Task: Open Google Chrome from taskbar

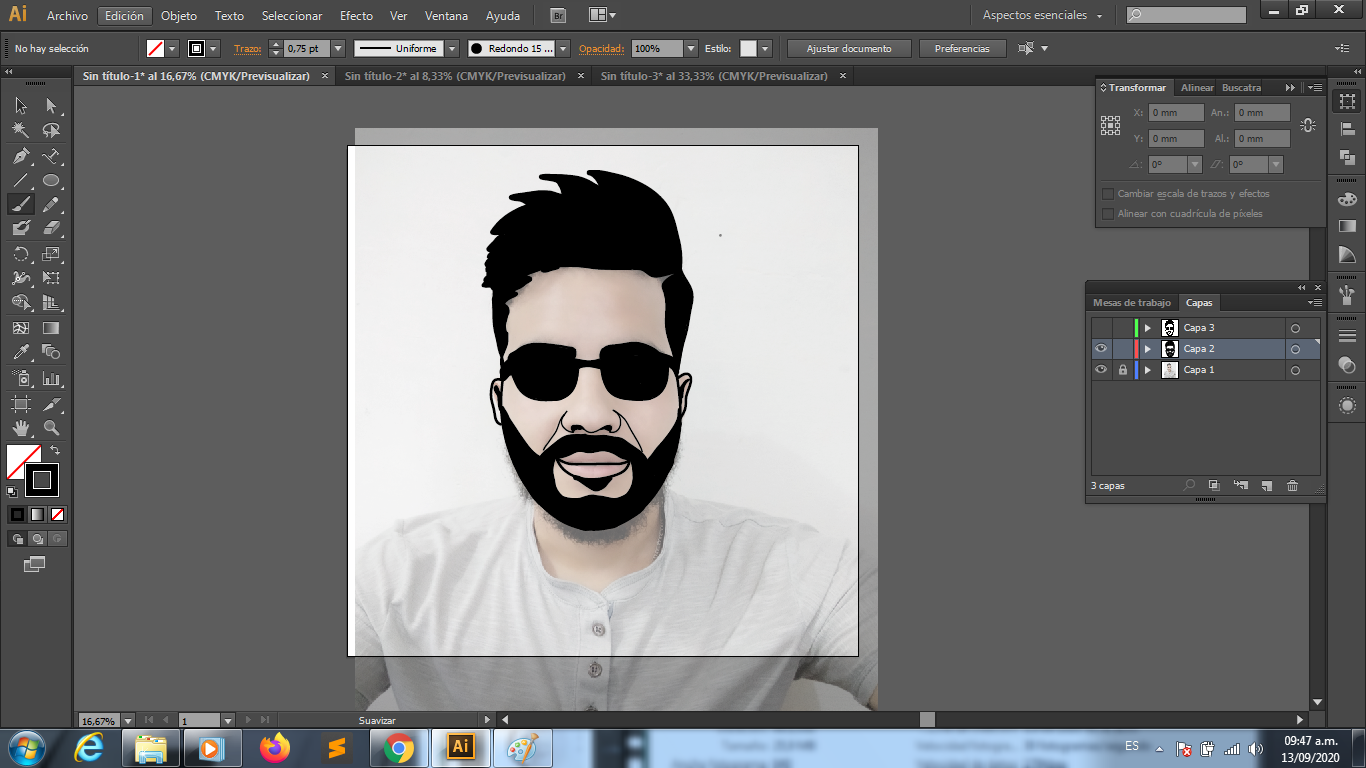Action: pos(399,747)
